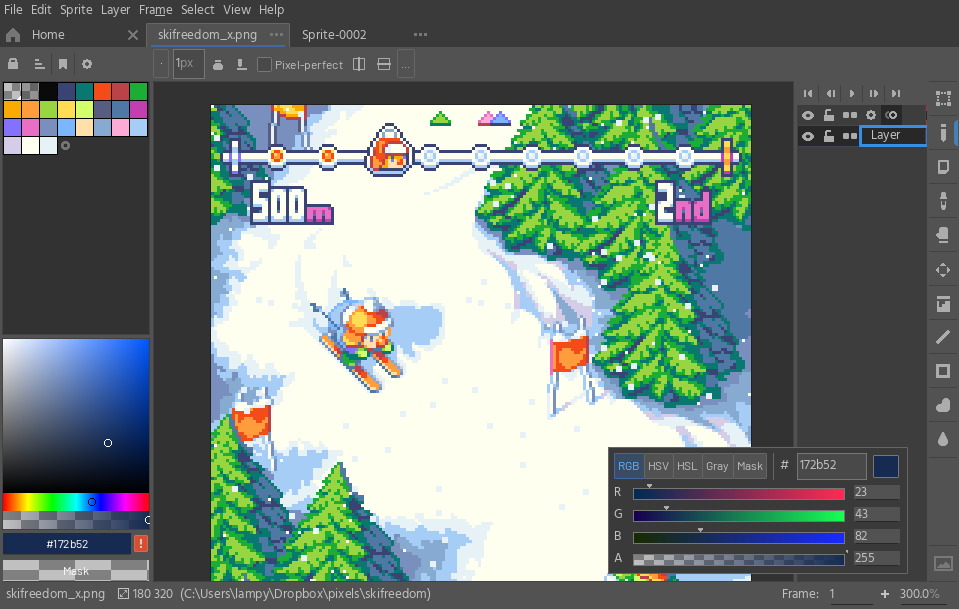Viewport: 959px width, 609px height.
Task: Select the Rectangular Marquee tool
Action: [942, 98]
